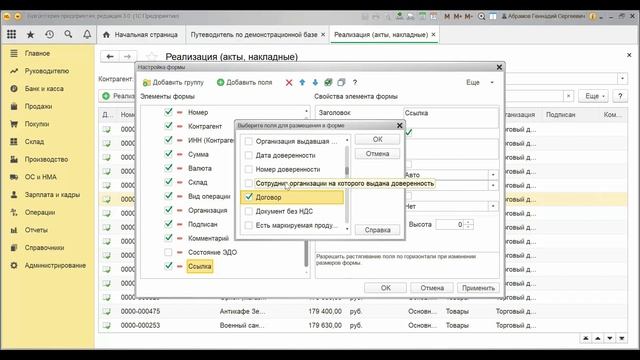The height and width of the screenshot is (360, 640).
Task: Click the check-all elements icon in toolbar
Action: 328,82
